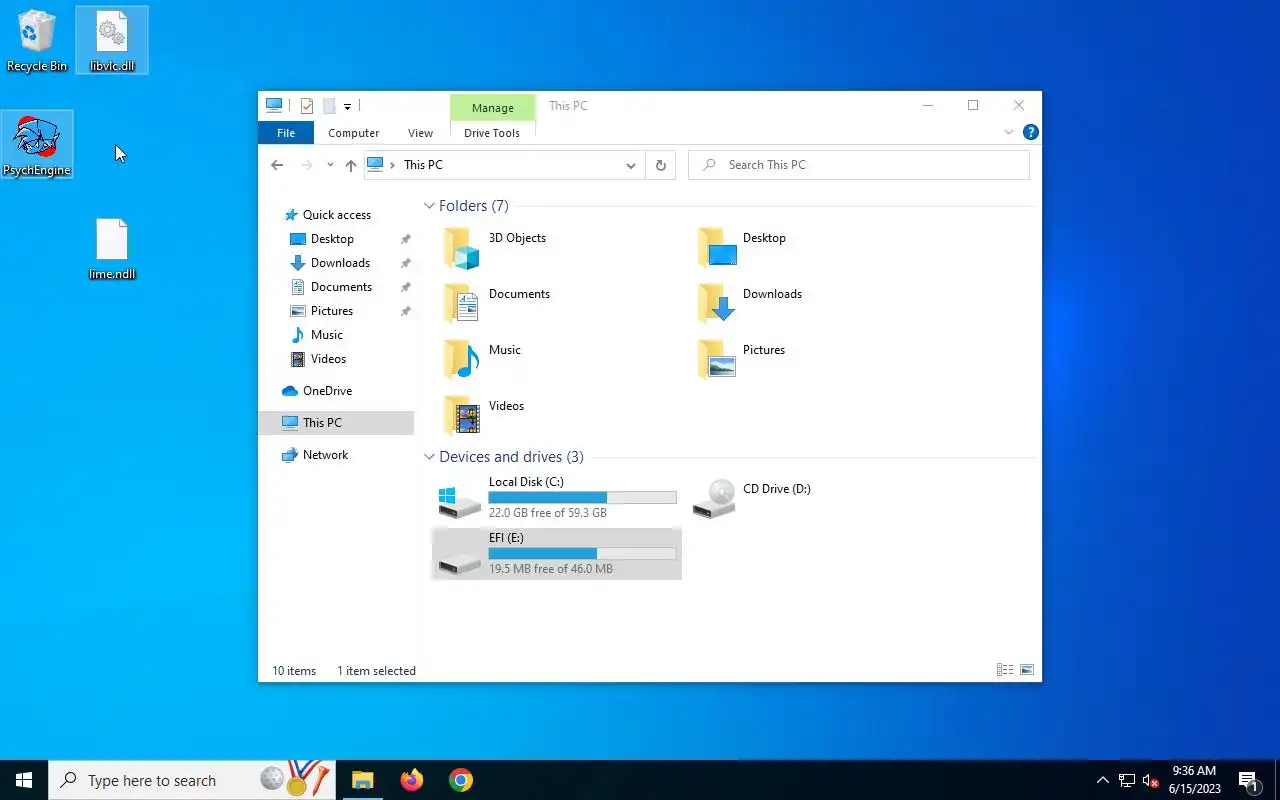Select the PsychEngine desktop shortcut

[x=37, y=145]
